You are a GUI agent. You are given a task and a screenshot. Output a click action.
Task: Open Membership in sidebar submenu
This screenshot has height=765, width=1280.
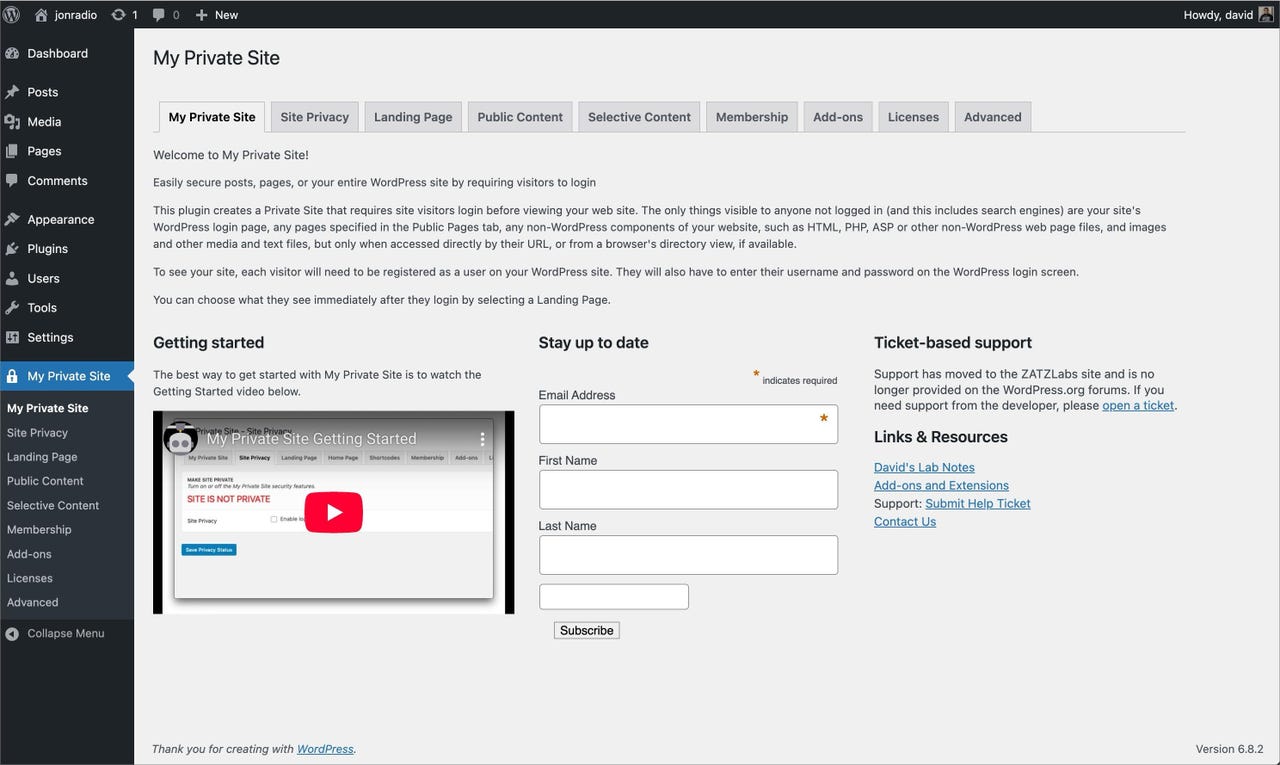(x=39, y=530)
